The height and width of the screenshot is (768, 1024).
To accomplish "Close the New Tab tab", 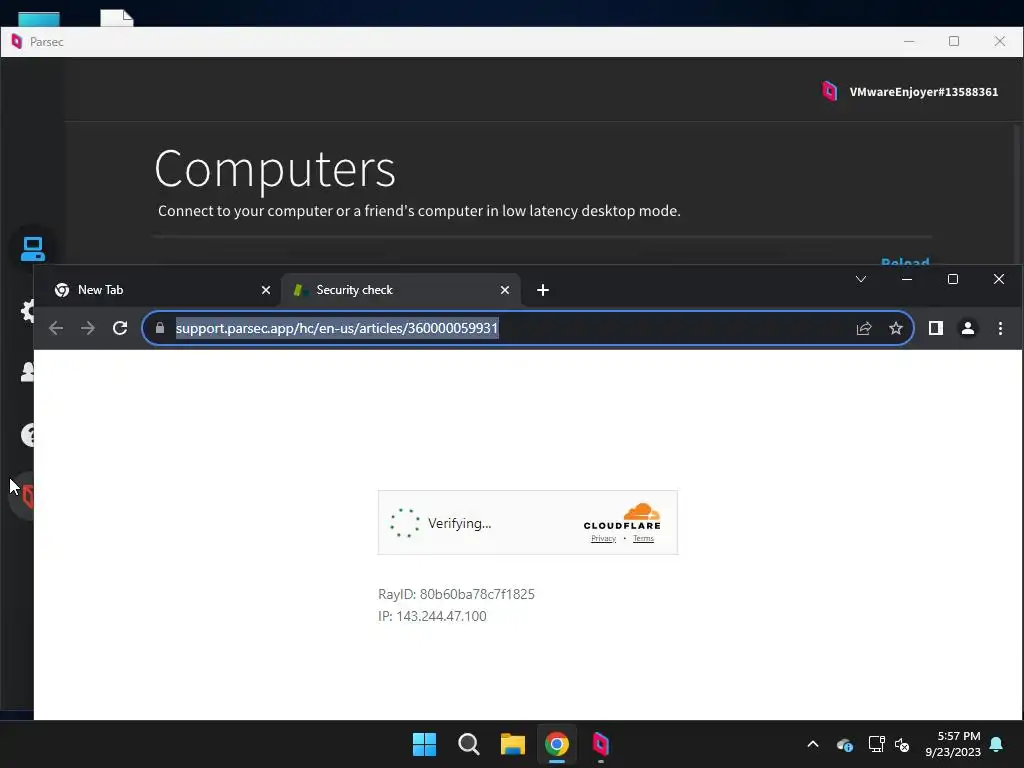I will pyautogui.click(x=266, y=290).
